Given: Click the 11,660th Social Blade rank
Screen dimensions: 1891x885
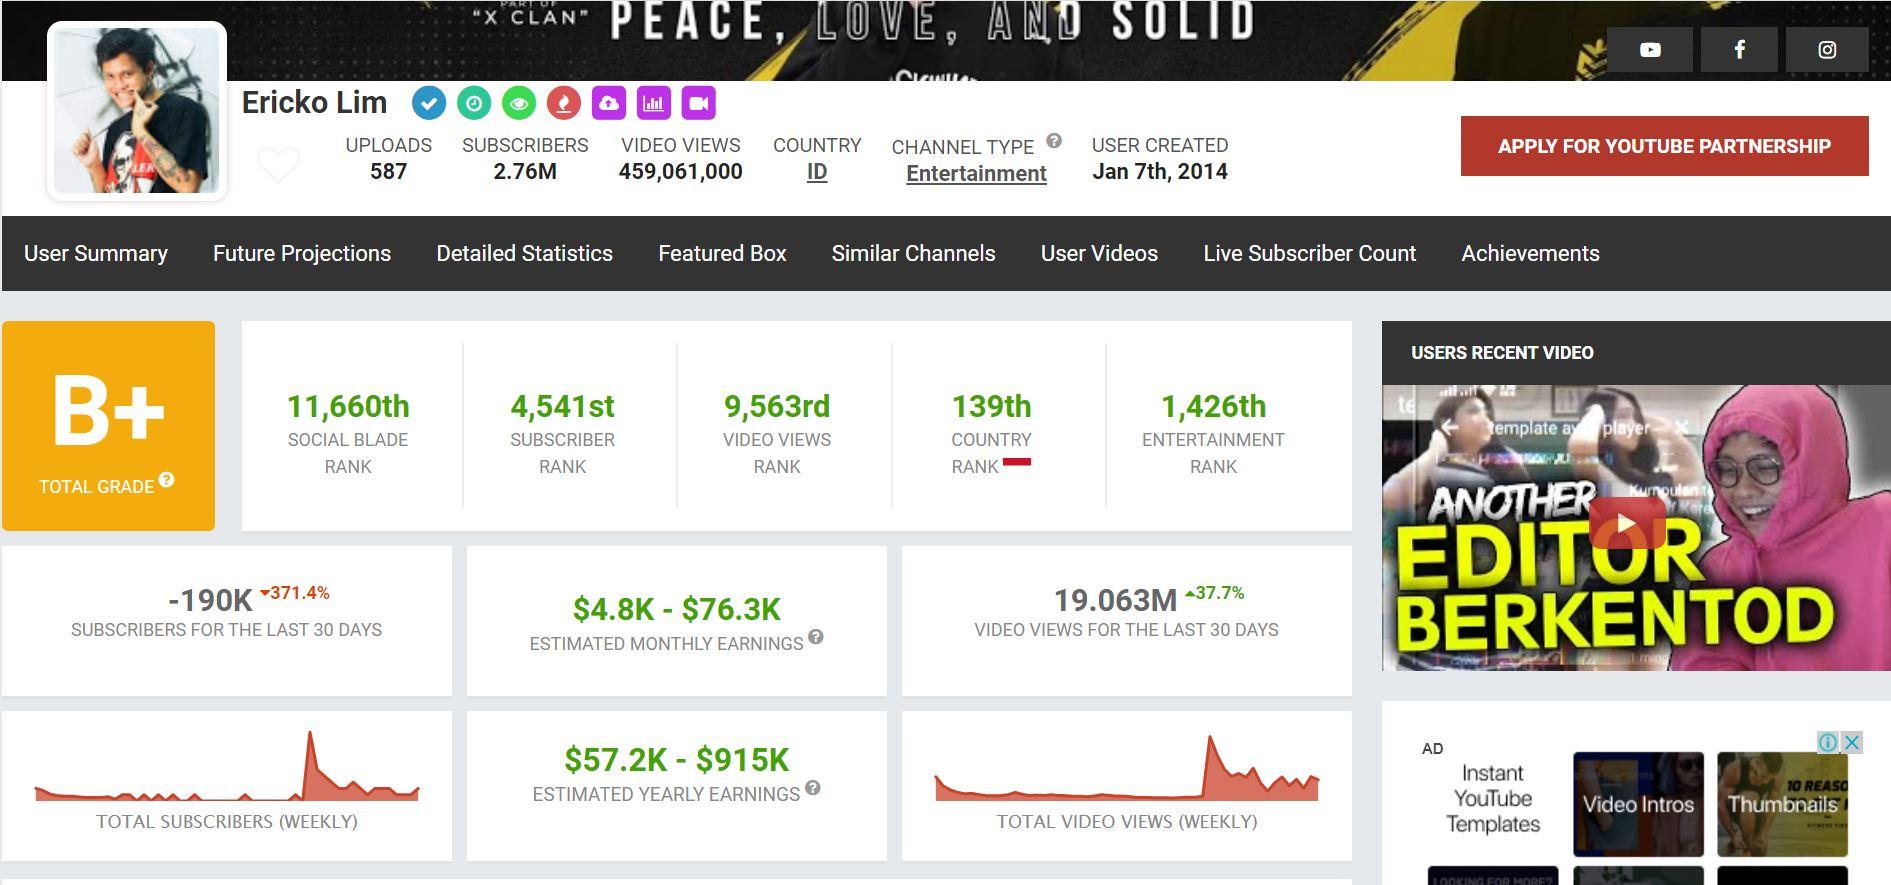Looking at the screenshot, I should pyautogui.click(x=348, y=406).
